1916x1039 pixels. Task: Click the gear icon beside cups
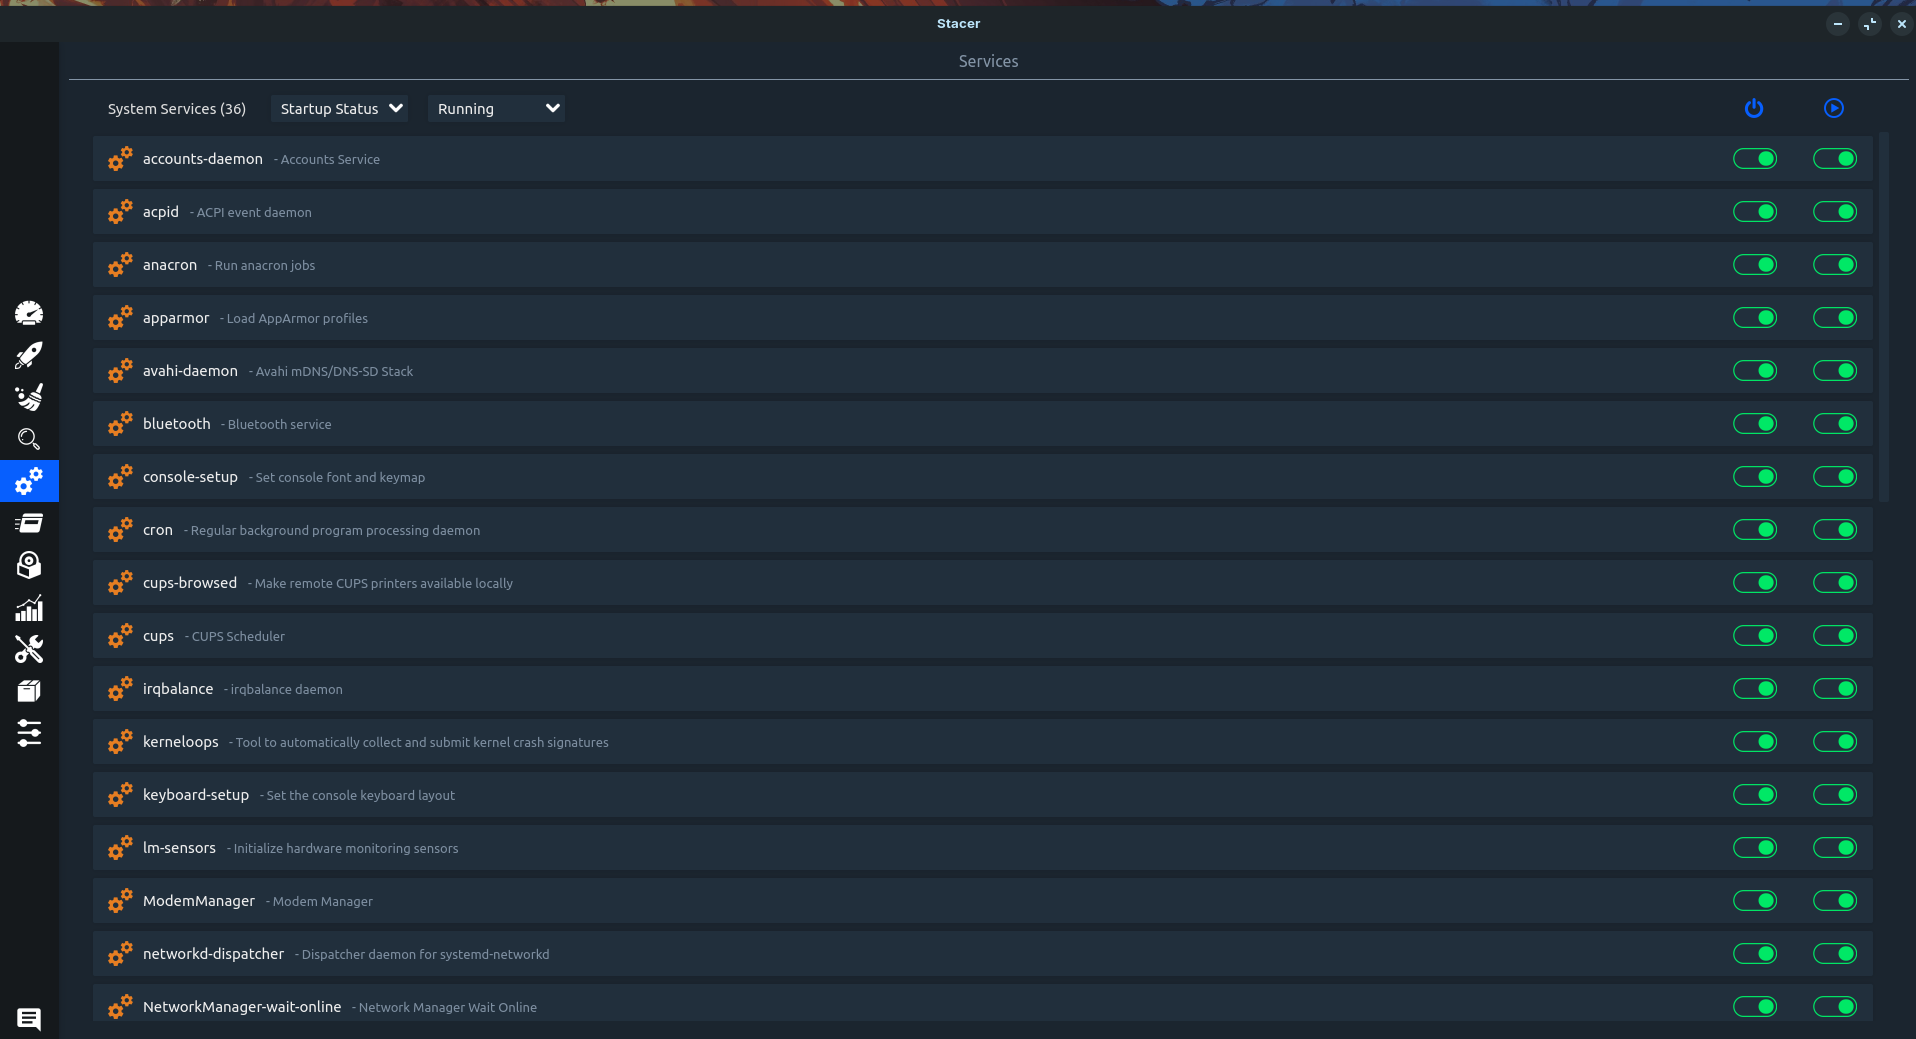120,635
